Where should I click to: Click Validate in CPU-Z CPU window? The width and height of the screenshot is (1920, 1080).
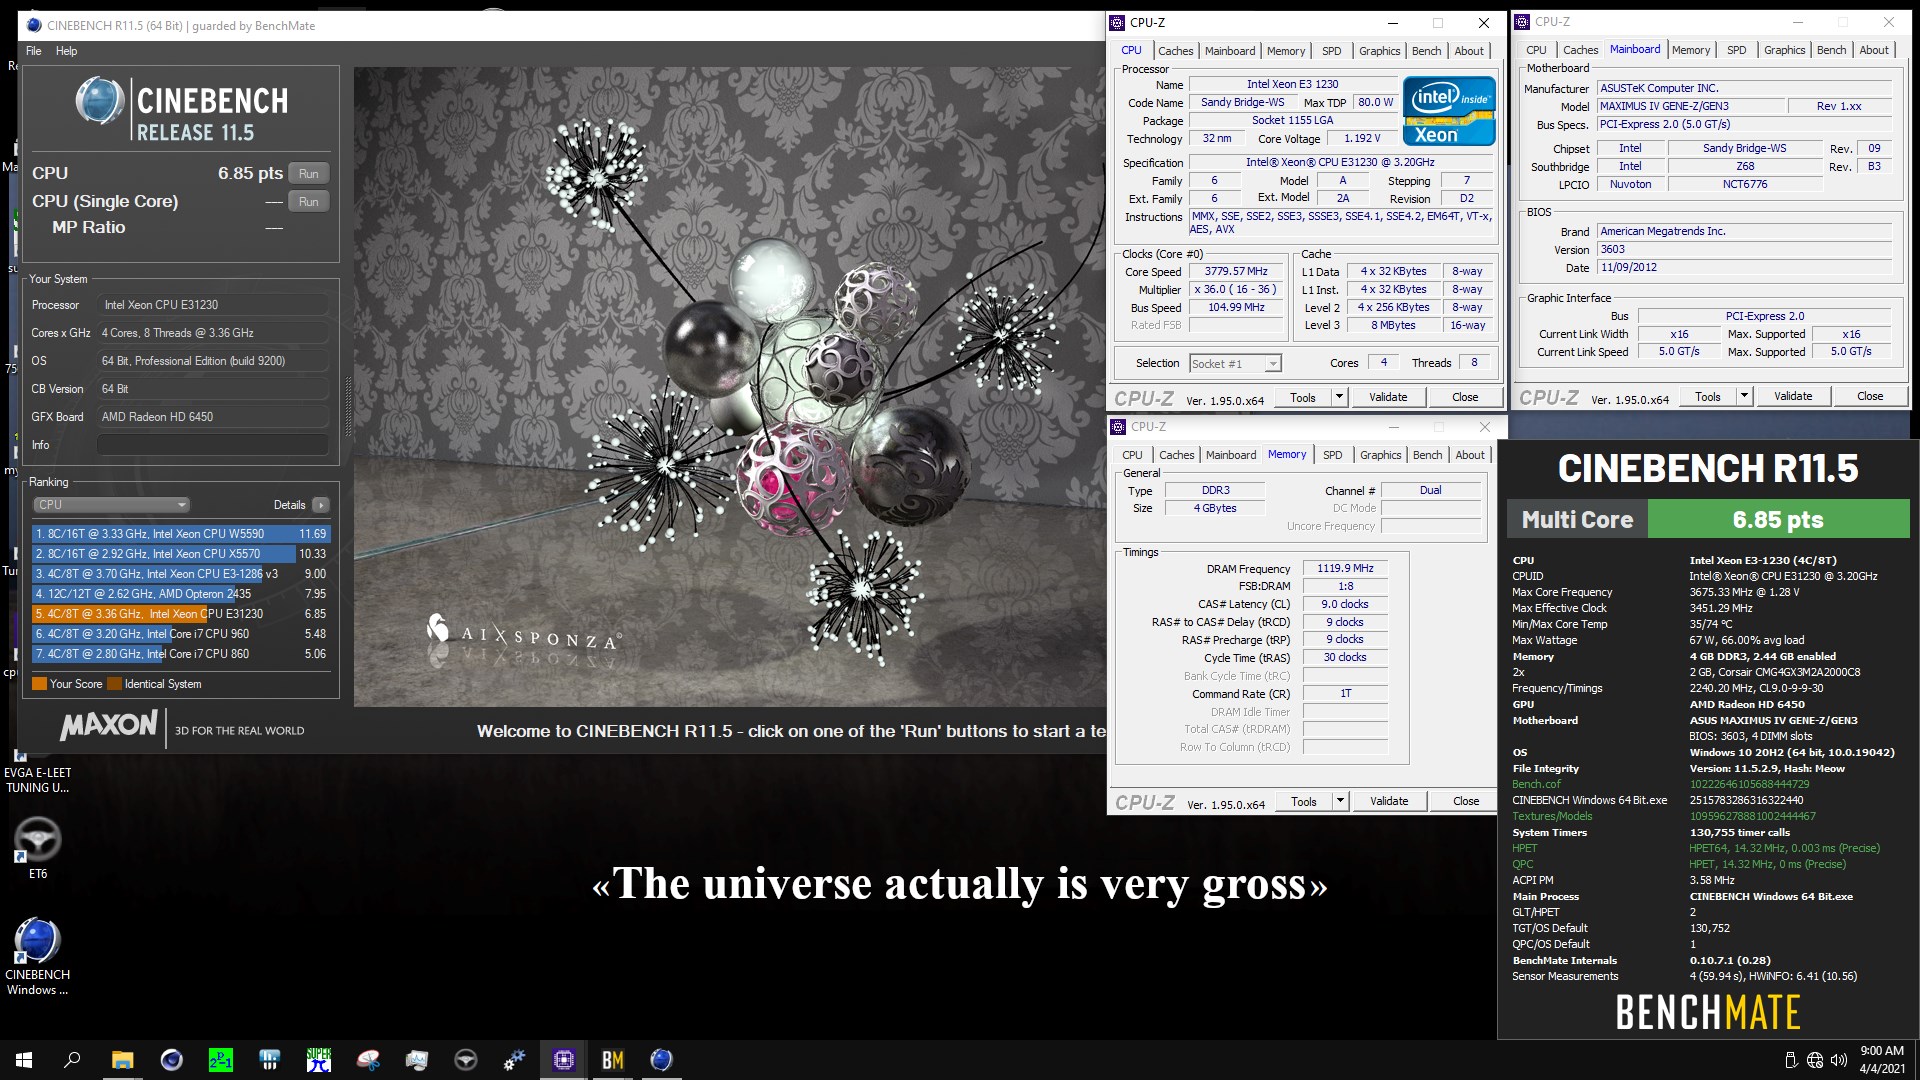click(1388, 397)
